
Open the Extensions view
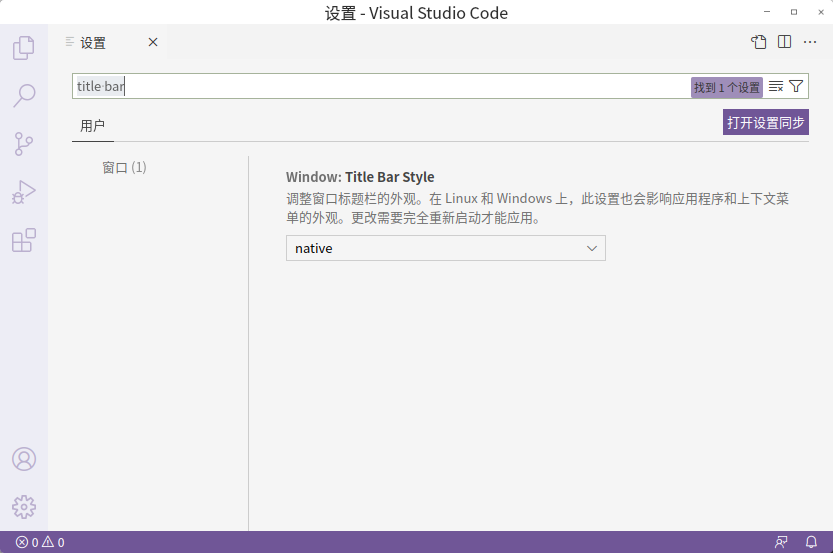coord(24,240)
